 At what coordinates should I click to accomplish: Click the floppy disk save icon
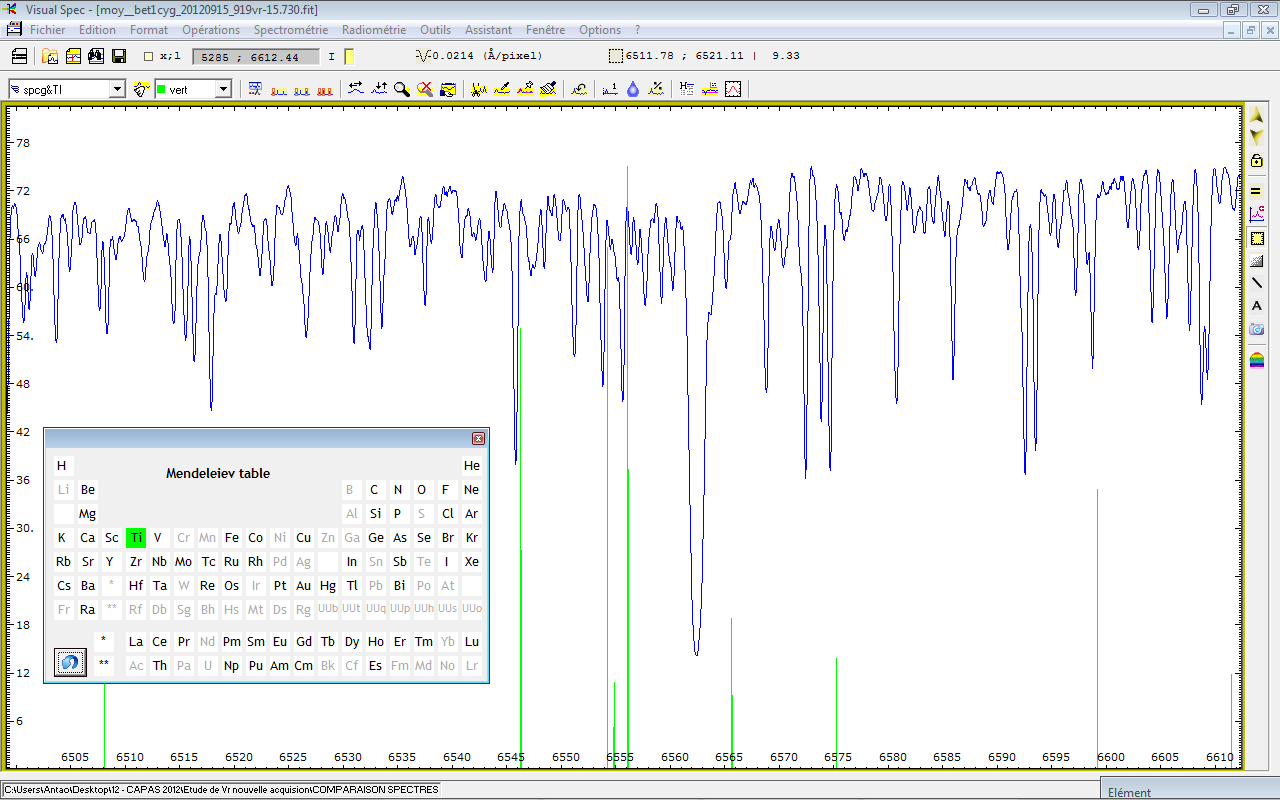[x=119, y=56]
